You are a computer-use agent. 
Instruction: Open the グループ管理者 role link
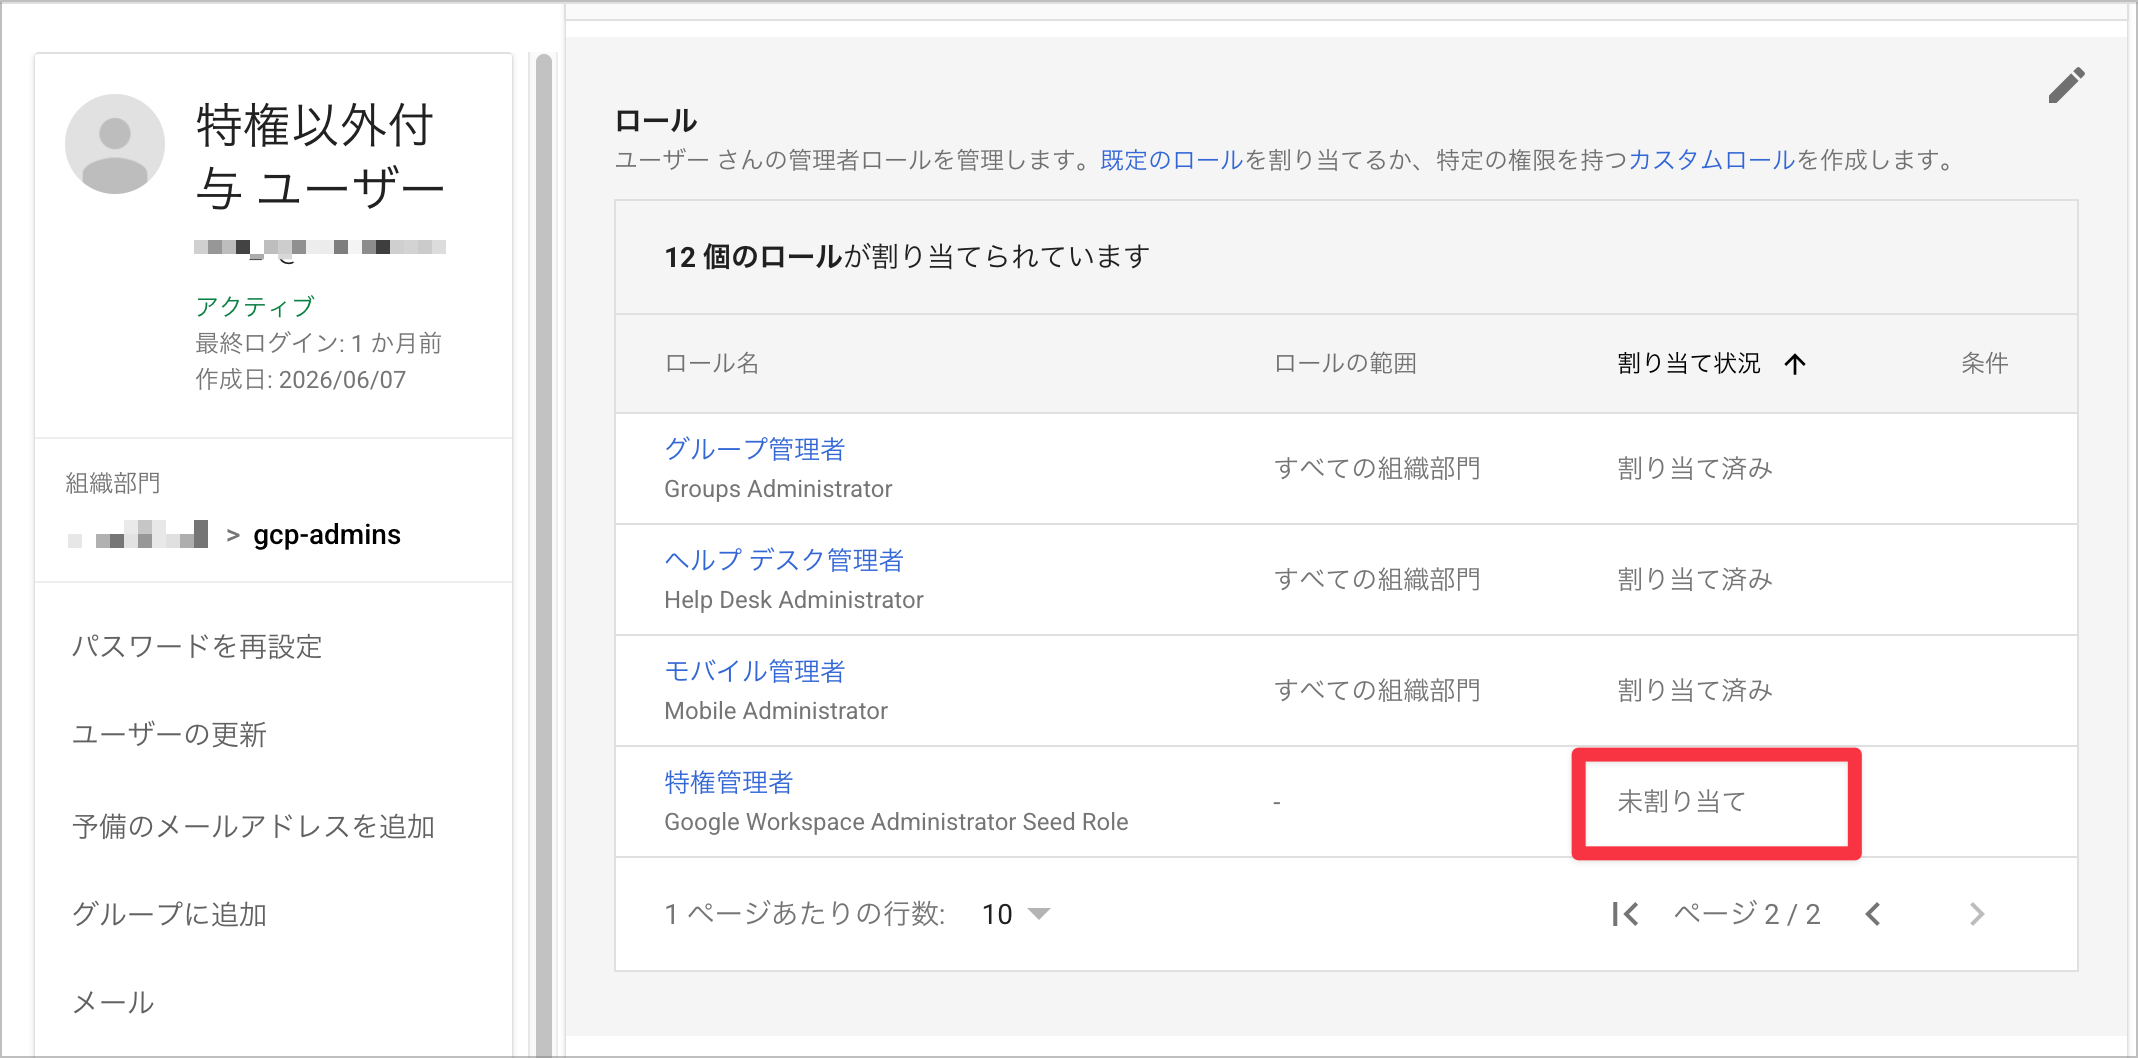tap(755, 449)
